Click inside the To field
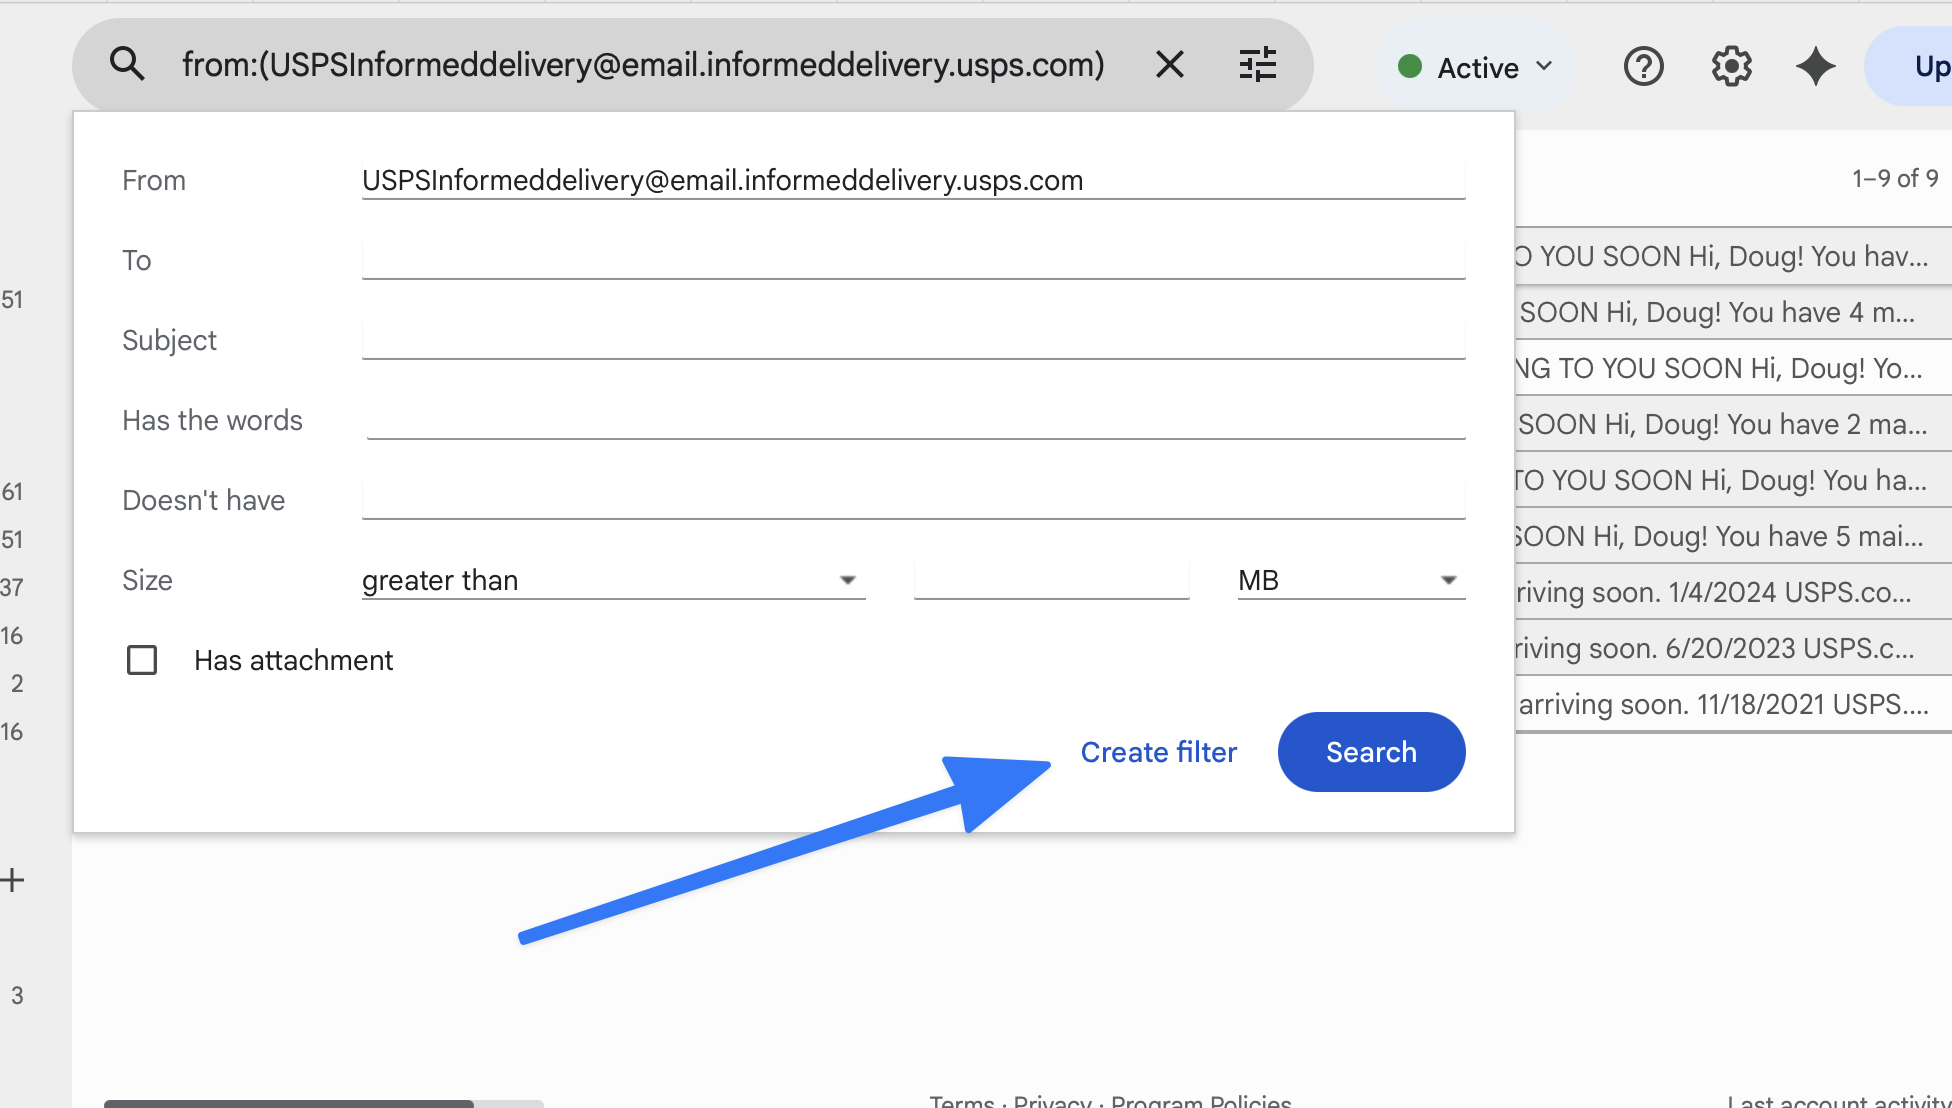The height and width of the screenshot is (1108, 1952). coord(914,260)
